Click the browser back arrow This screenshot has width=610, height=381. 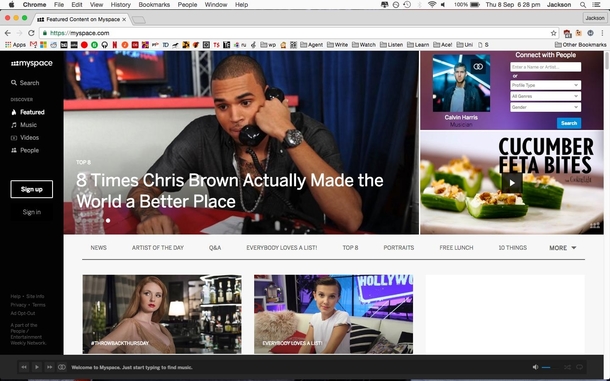click(x=8, y=33)
